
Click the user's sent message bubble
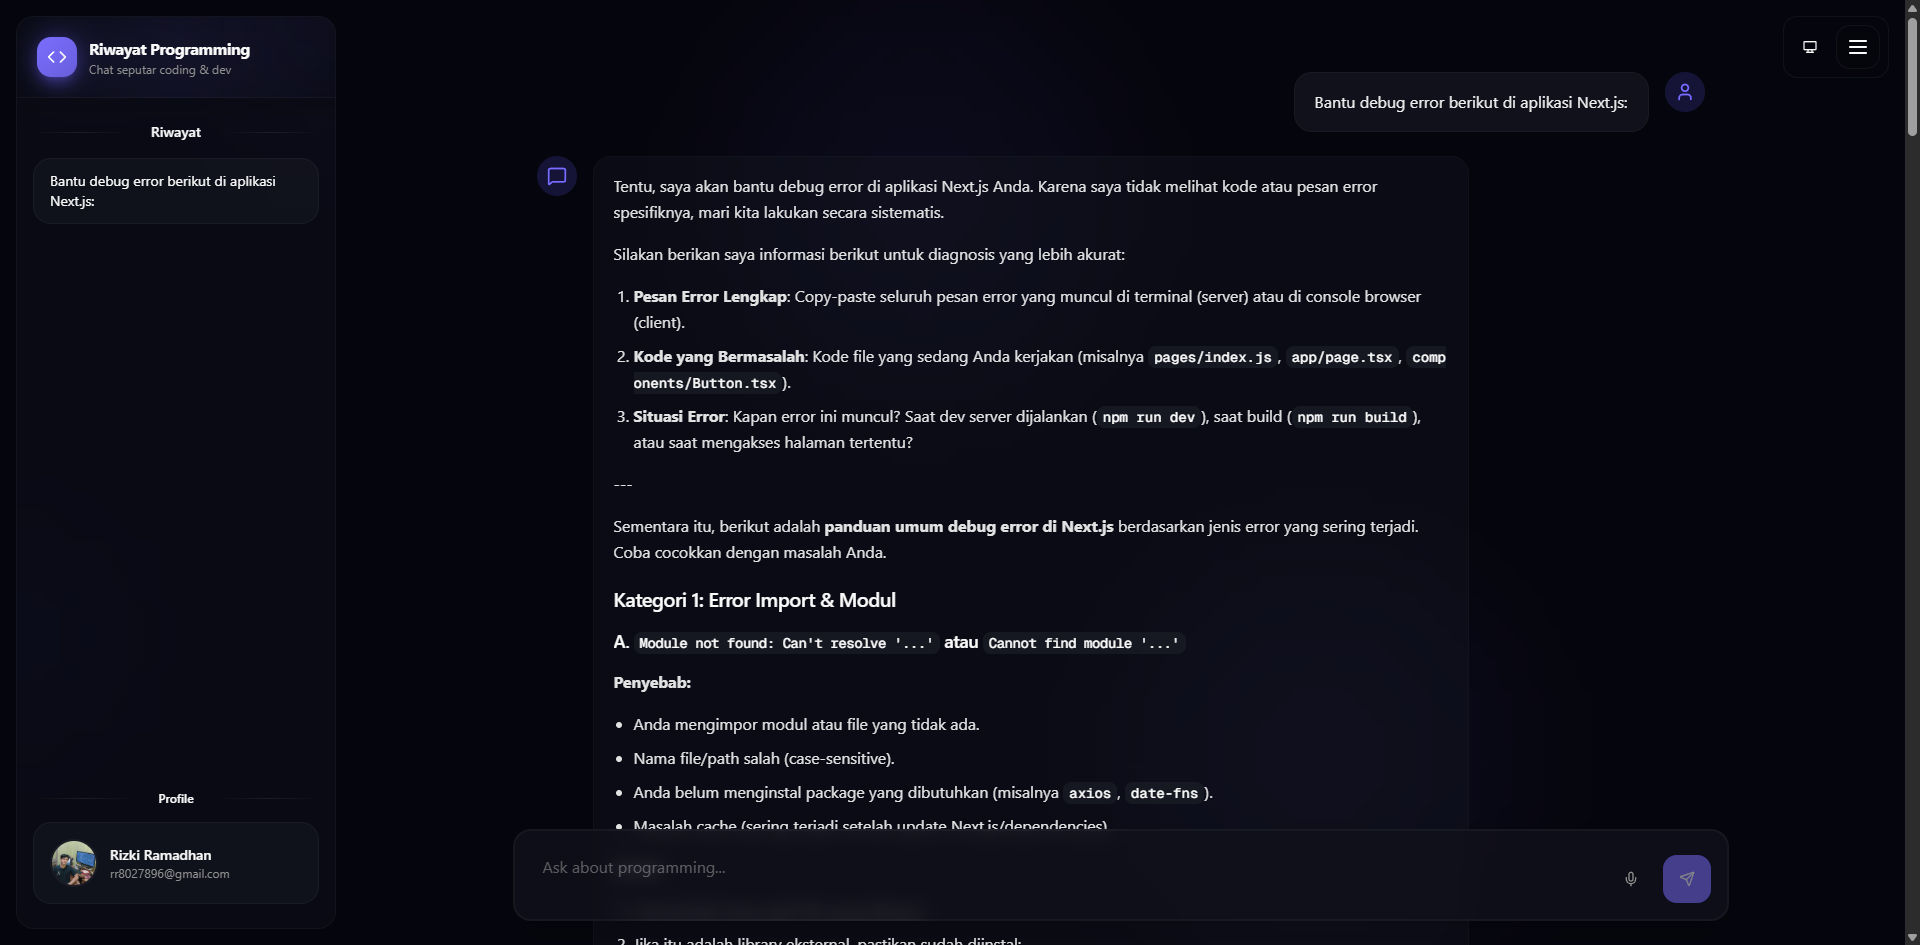(x=1470, y=102)
